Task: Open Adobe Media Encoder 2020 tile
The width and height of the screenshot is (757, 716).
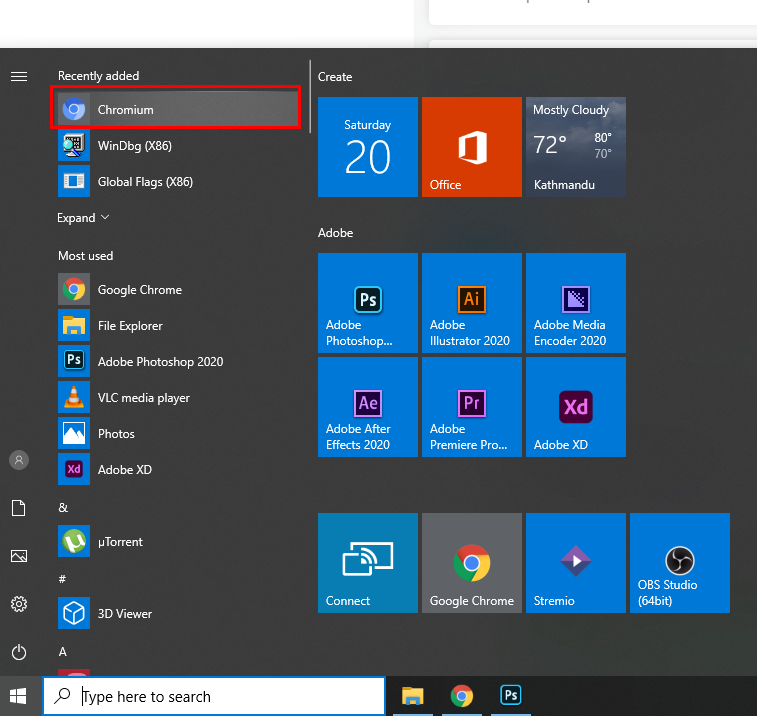Action: [x=576, y=303]
